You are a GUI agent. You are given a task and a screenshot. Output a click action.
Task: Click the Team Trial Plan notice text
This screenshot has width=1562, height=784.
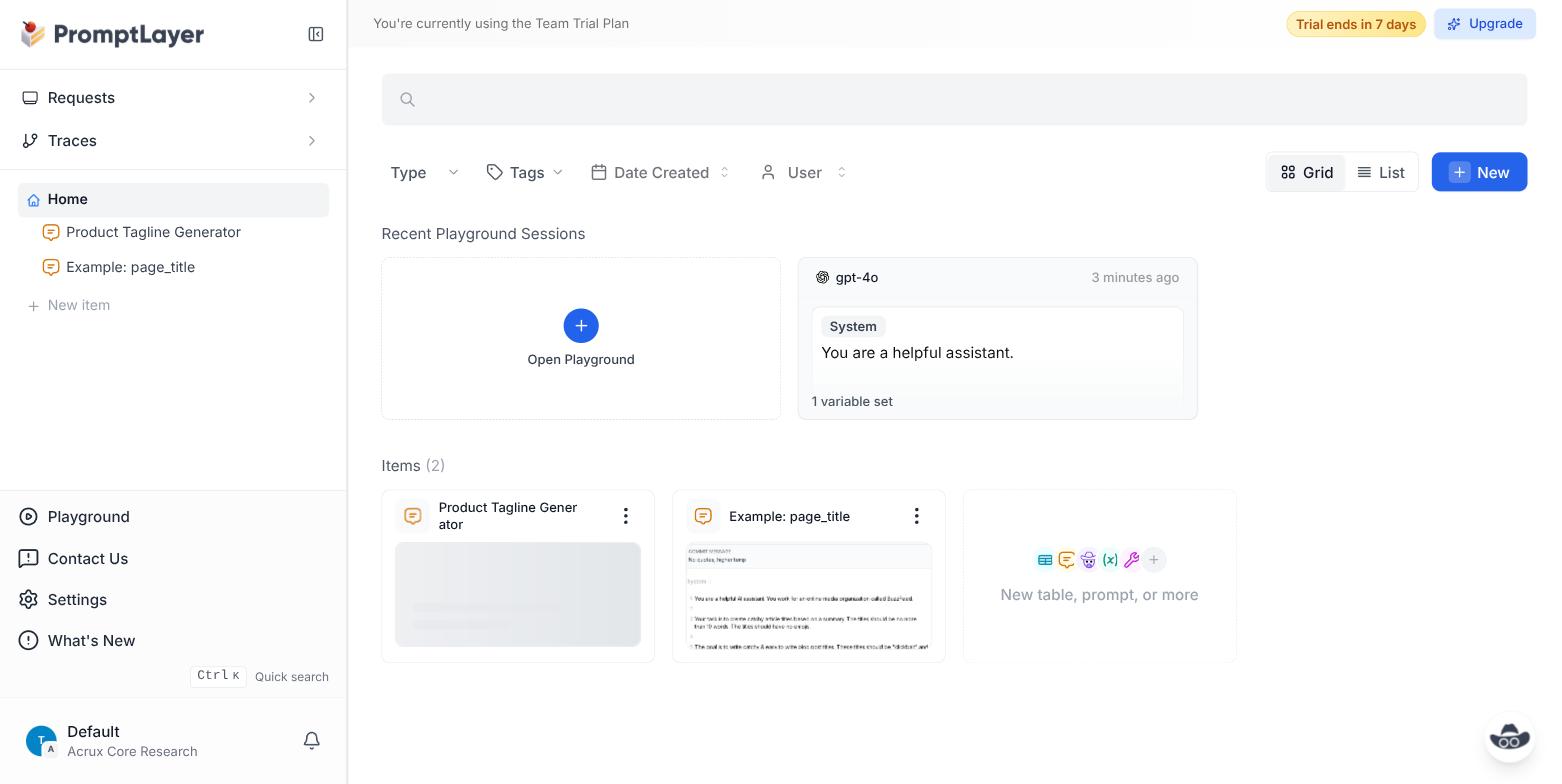tap(501, 23)
